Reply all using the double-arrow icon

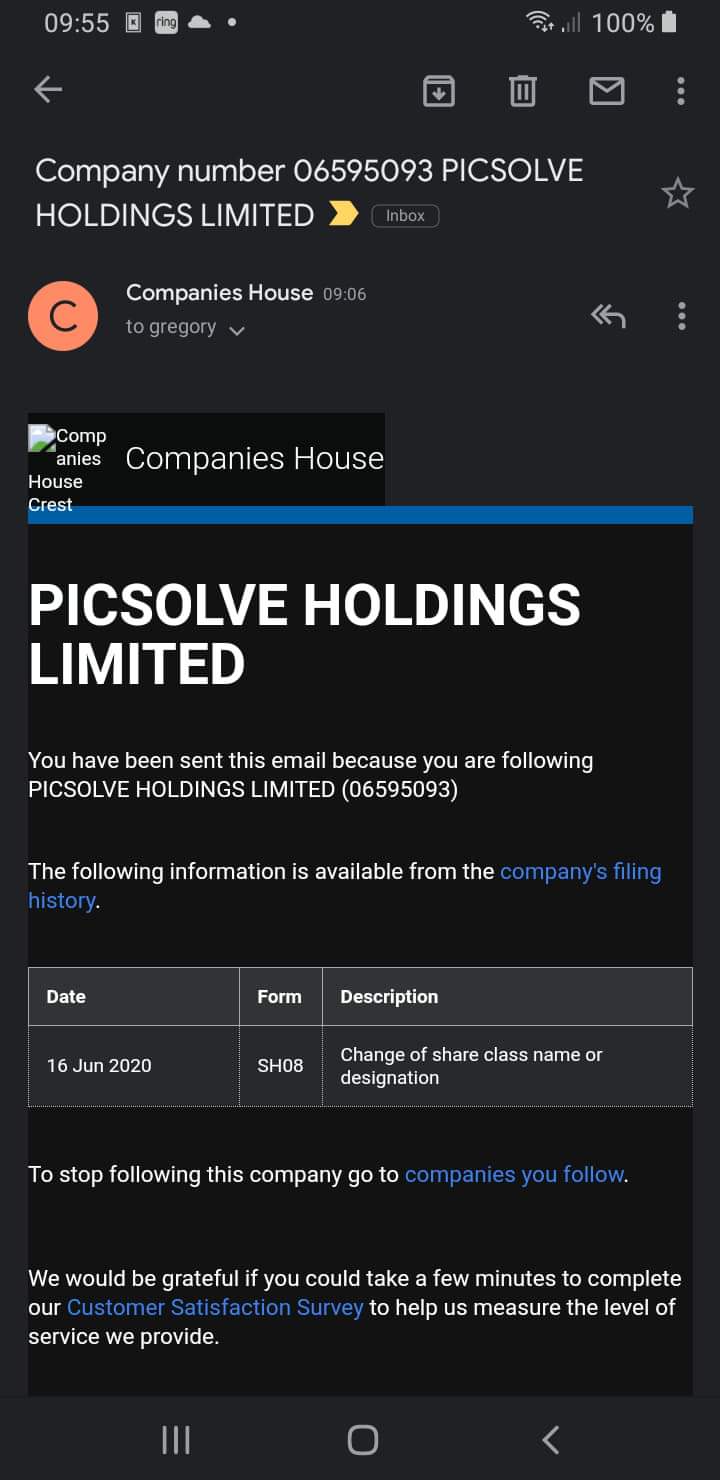tap(608, 316)
